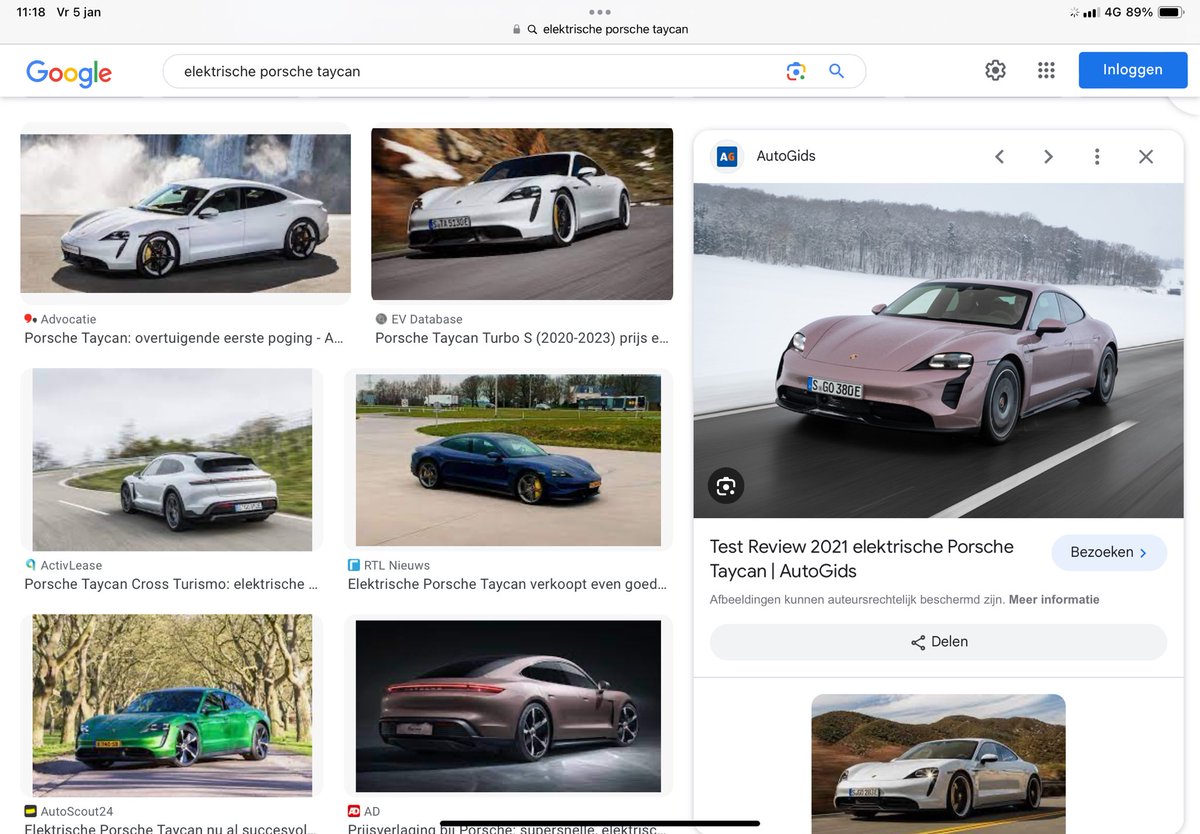Viewport: 1200px width, 834px height.
Task: Click 'Porsche Taycan: overtuigende eerste poging' caption
Action: pos(184,338)
